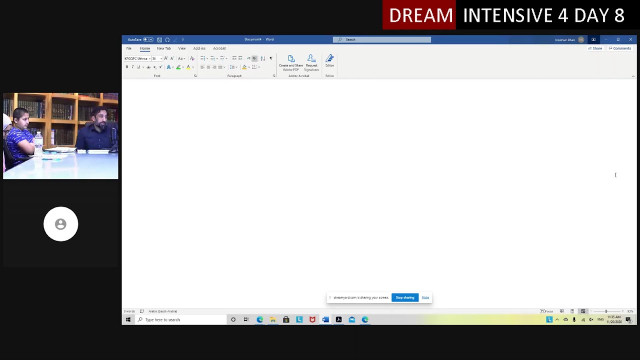The height and width of the screenshot is (360, 640).
Task: Click the Increase Indent icon
Action: (x=240, y=58)
